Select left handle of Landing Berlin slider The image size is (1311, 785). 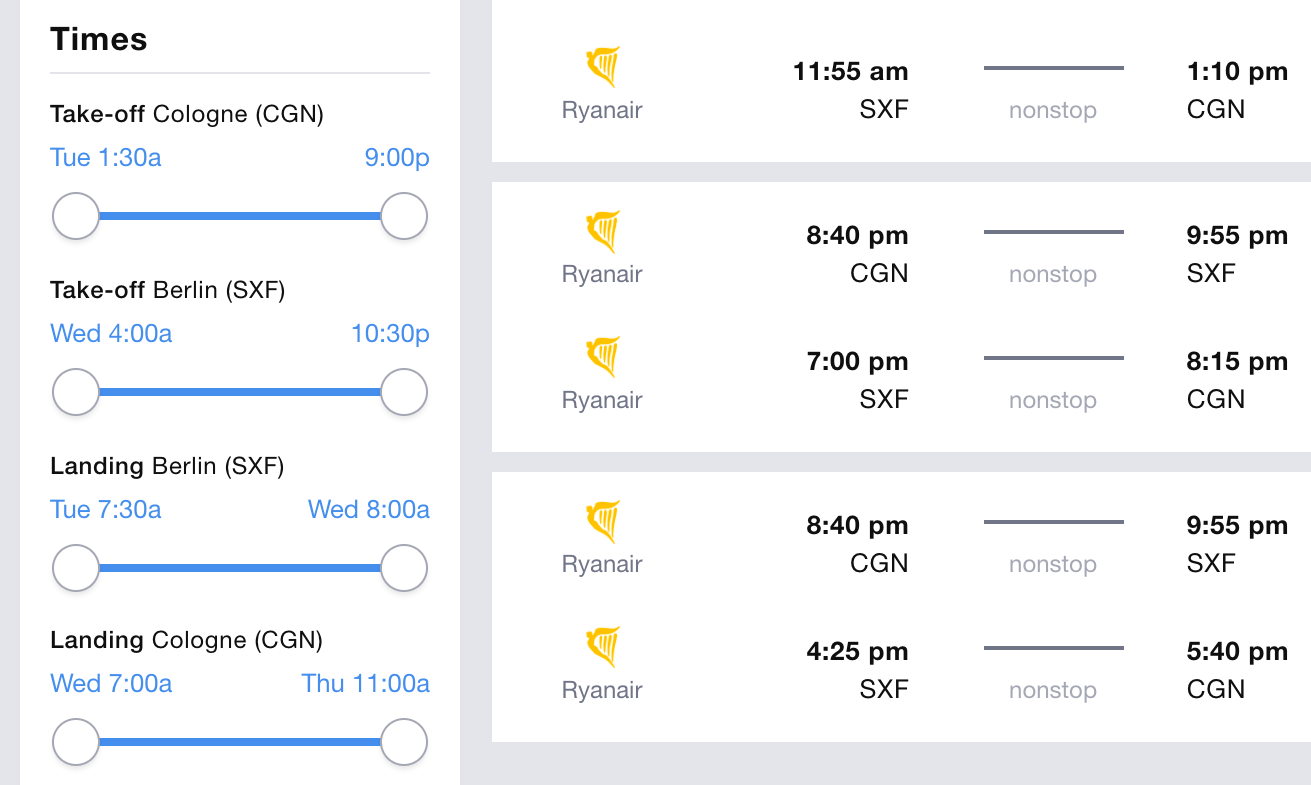pyautogui.click(x=76, y=568)
